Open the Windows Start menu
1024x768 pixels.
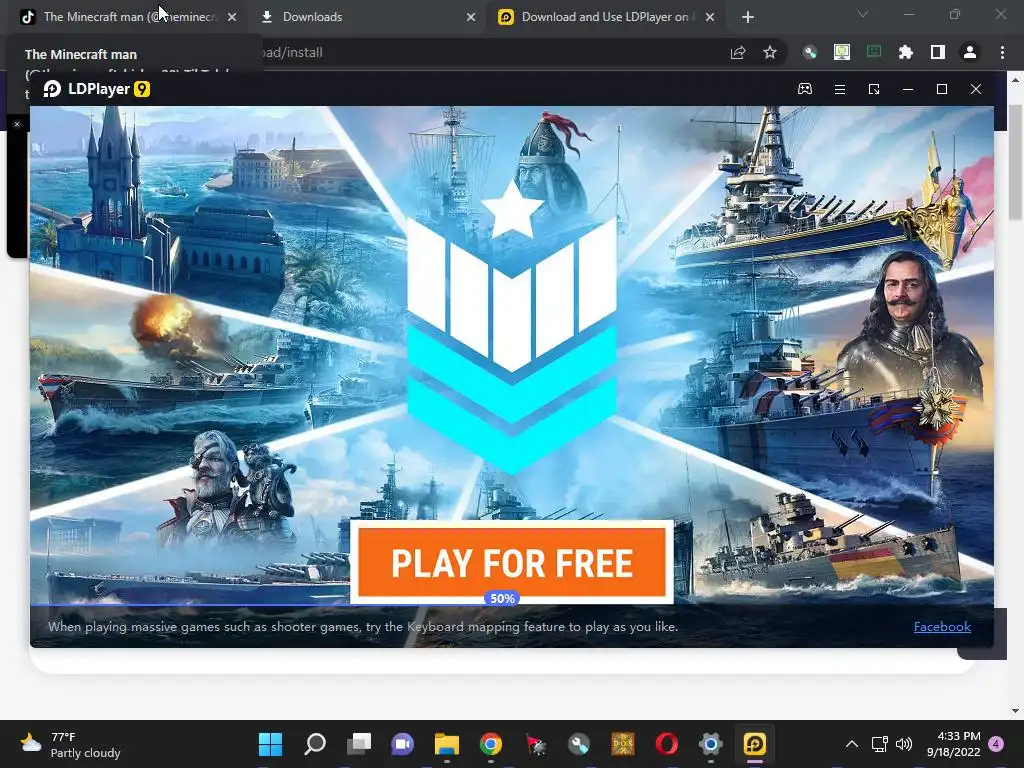(x=270, y=744)
